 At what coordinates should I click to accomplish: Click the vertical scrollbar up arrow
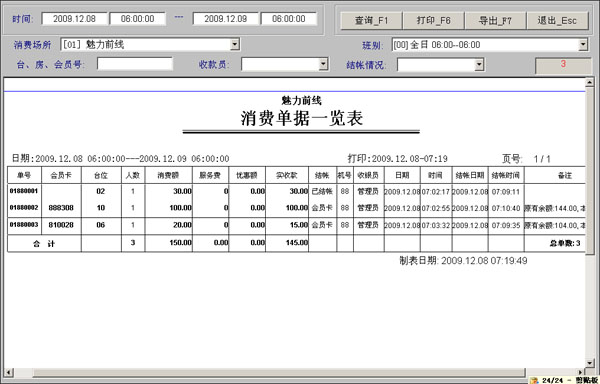(x=590, y=82)
